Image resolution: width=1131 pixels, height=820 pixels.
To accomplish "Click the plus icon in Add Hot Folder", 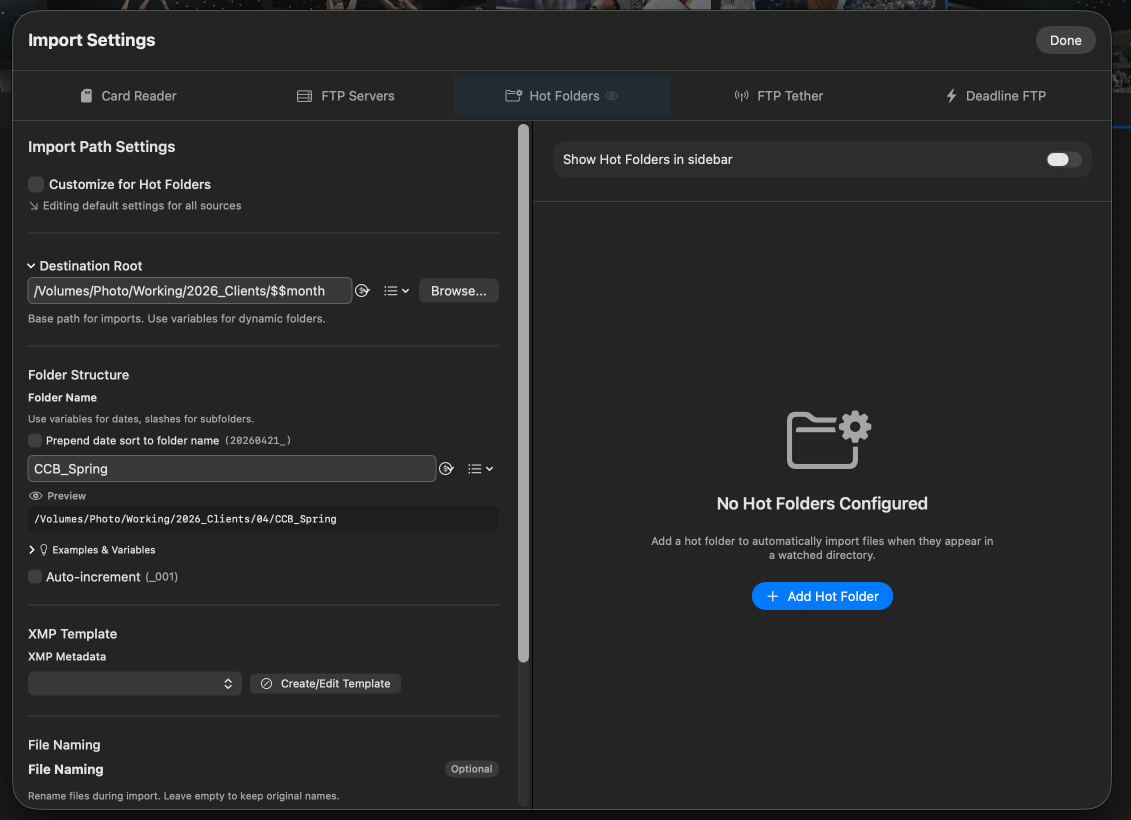I will pos(773,596).
